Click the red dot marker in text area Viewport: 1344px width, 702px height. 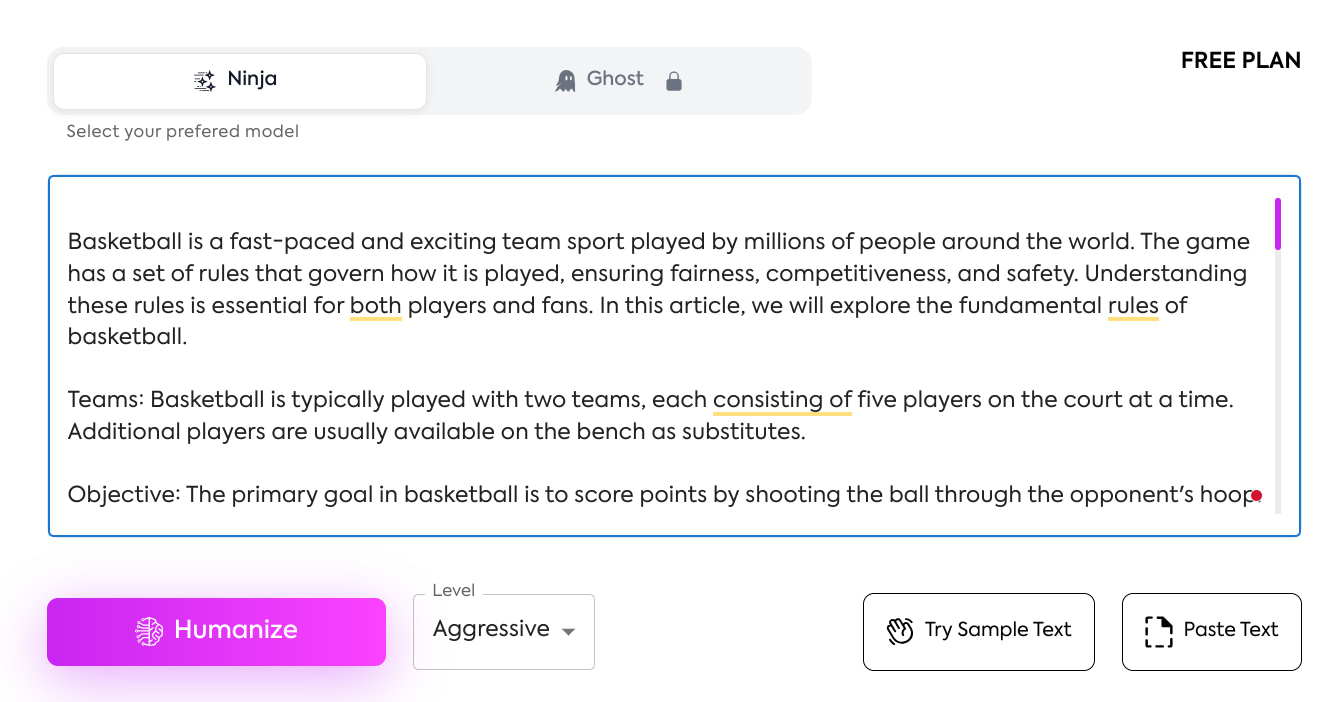pos(1257,495)
